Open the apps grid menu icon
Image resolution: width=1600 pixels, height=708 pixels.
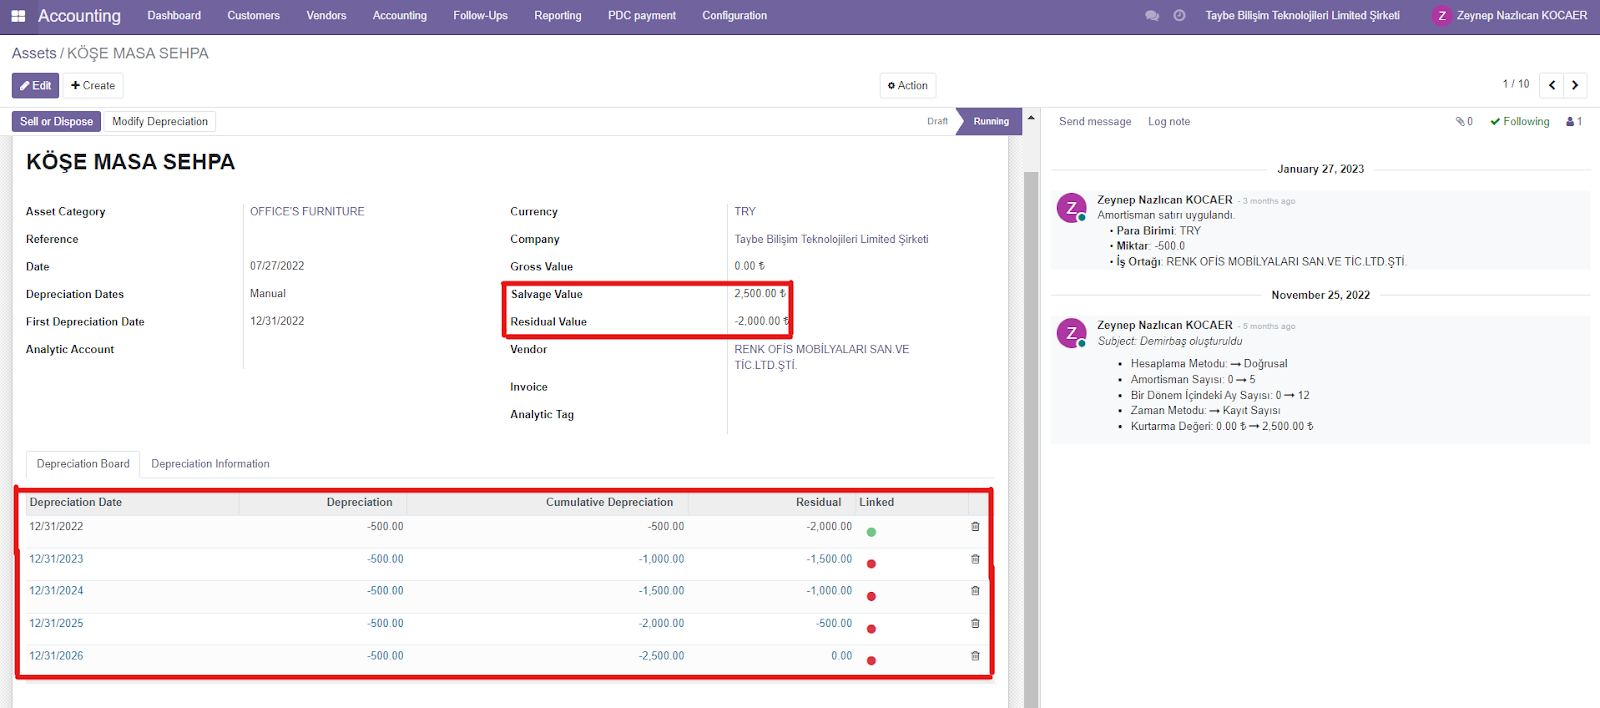click(18, 16)
